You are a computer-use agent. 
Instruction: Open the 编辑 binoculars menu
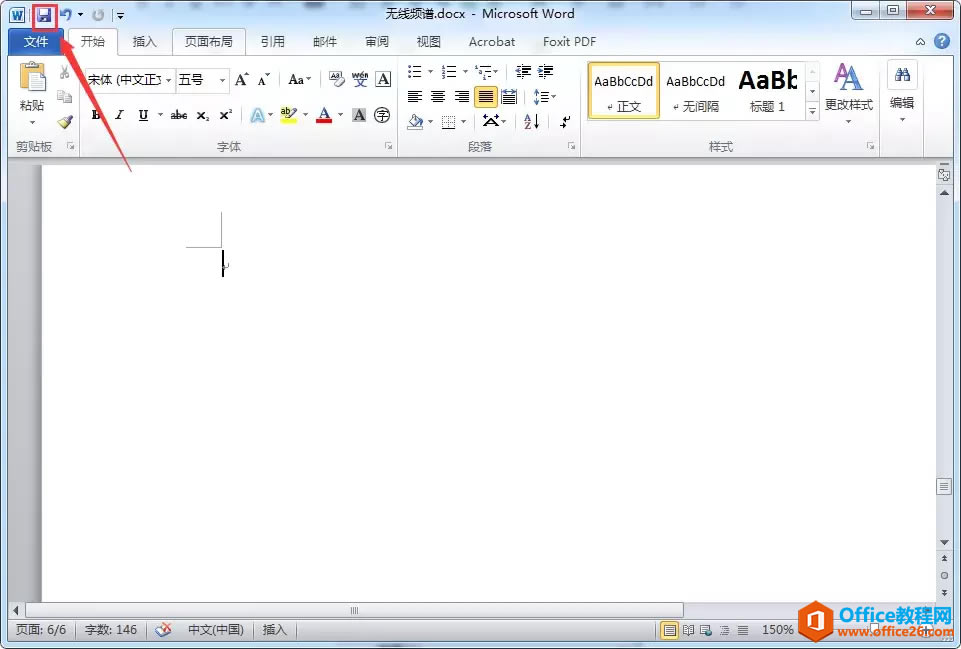[902, 92]
